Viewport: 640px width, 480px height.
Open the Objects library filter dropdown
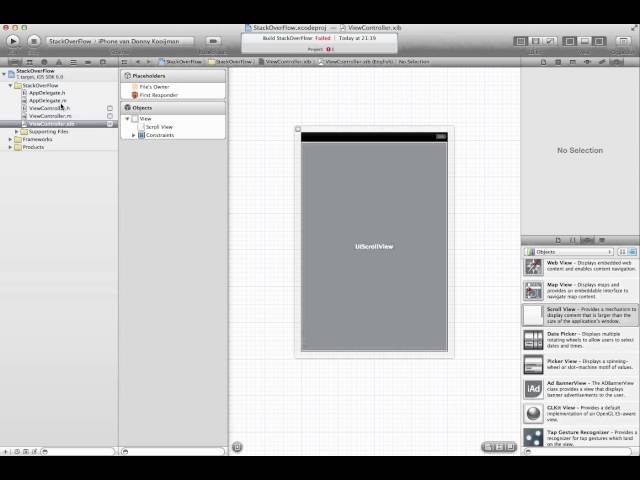click(569, 252)
